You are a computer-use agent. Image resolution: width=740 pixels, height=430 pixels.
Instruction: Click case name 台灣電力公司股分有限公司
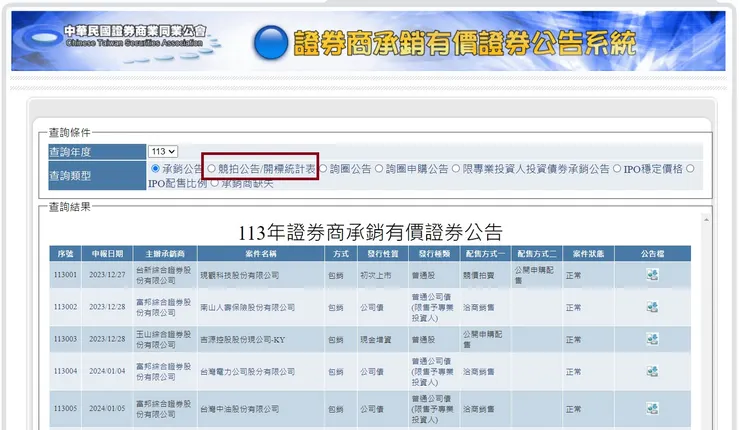point(247,371)
